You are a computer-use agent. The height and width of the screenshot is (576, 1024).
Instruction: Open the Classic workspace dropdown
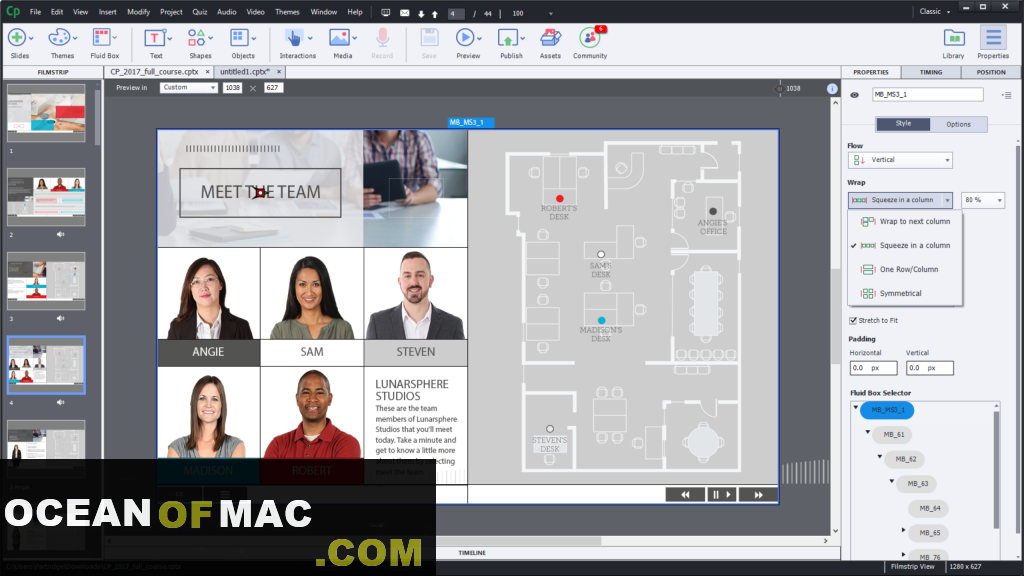pos(935,12)
